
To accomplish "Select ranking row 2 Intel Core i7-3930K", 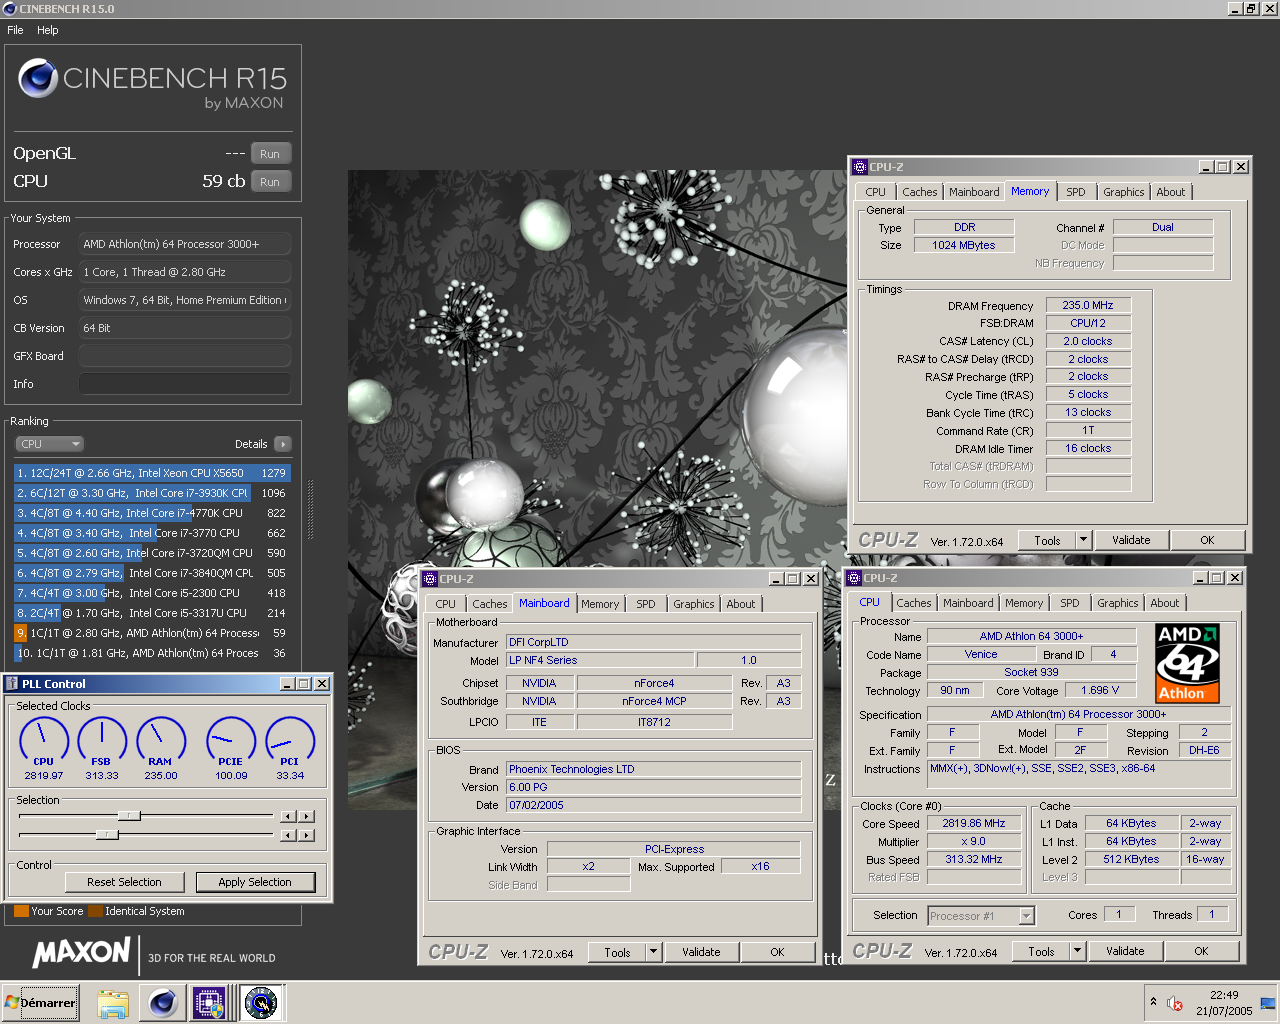I will tap(152, 493).
